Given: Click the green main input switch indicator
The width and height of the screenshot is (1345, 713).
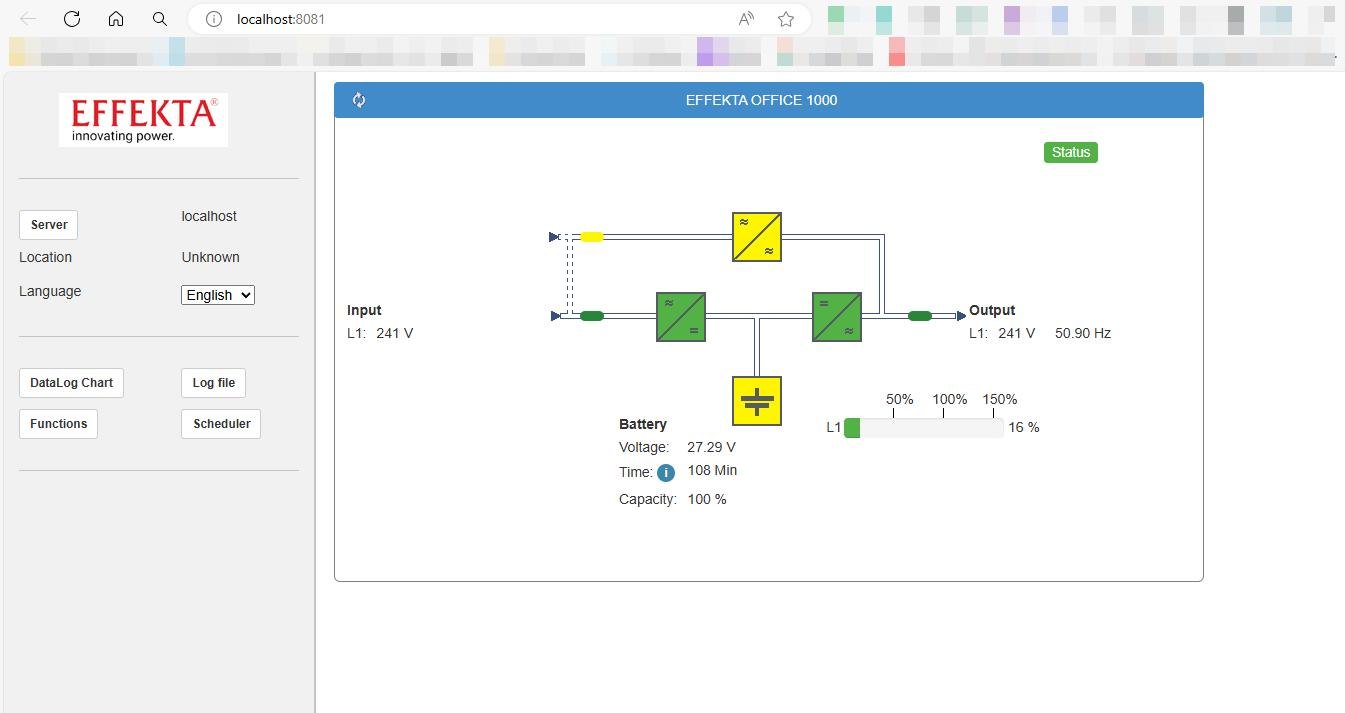Looking at the screenshot, I should [x=592, y=316].
